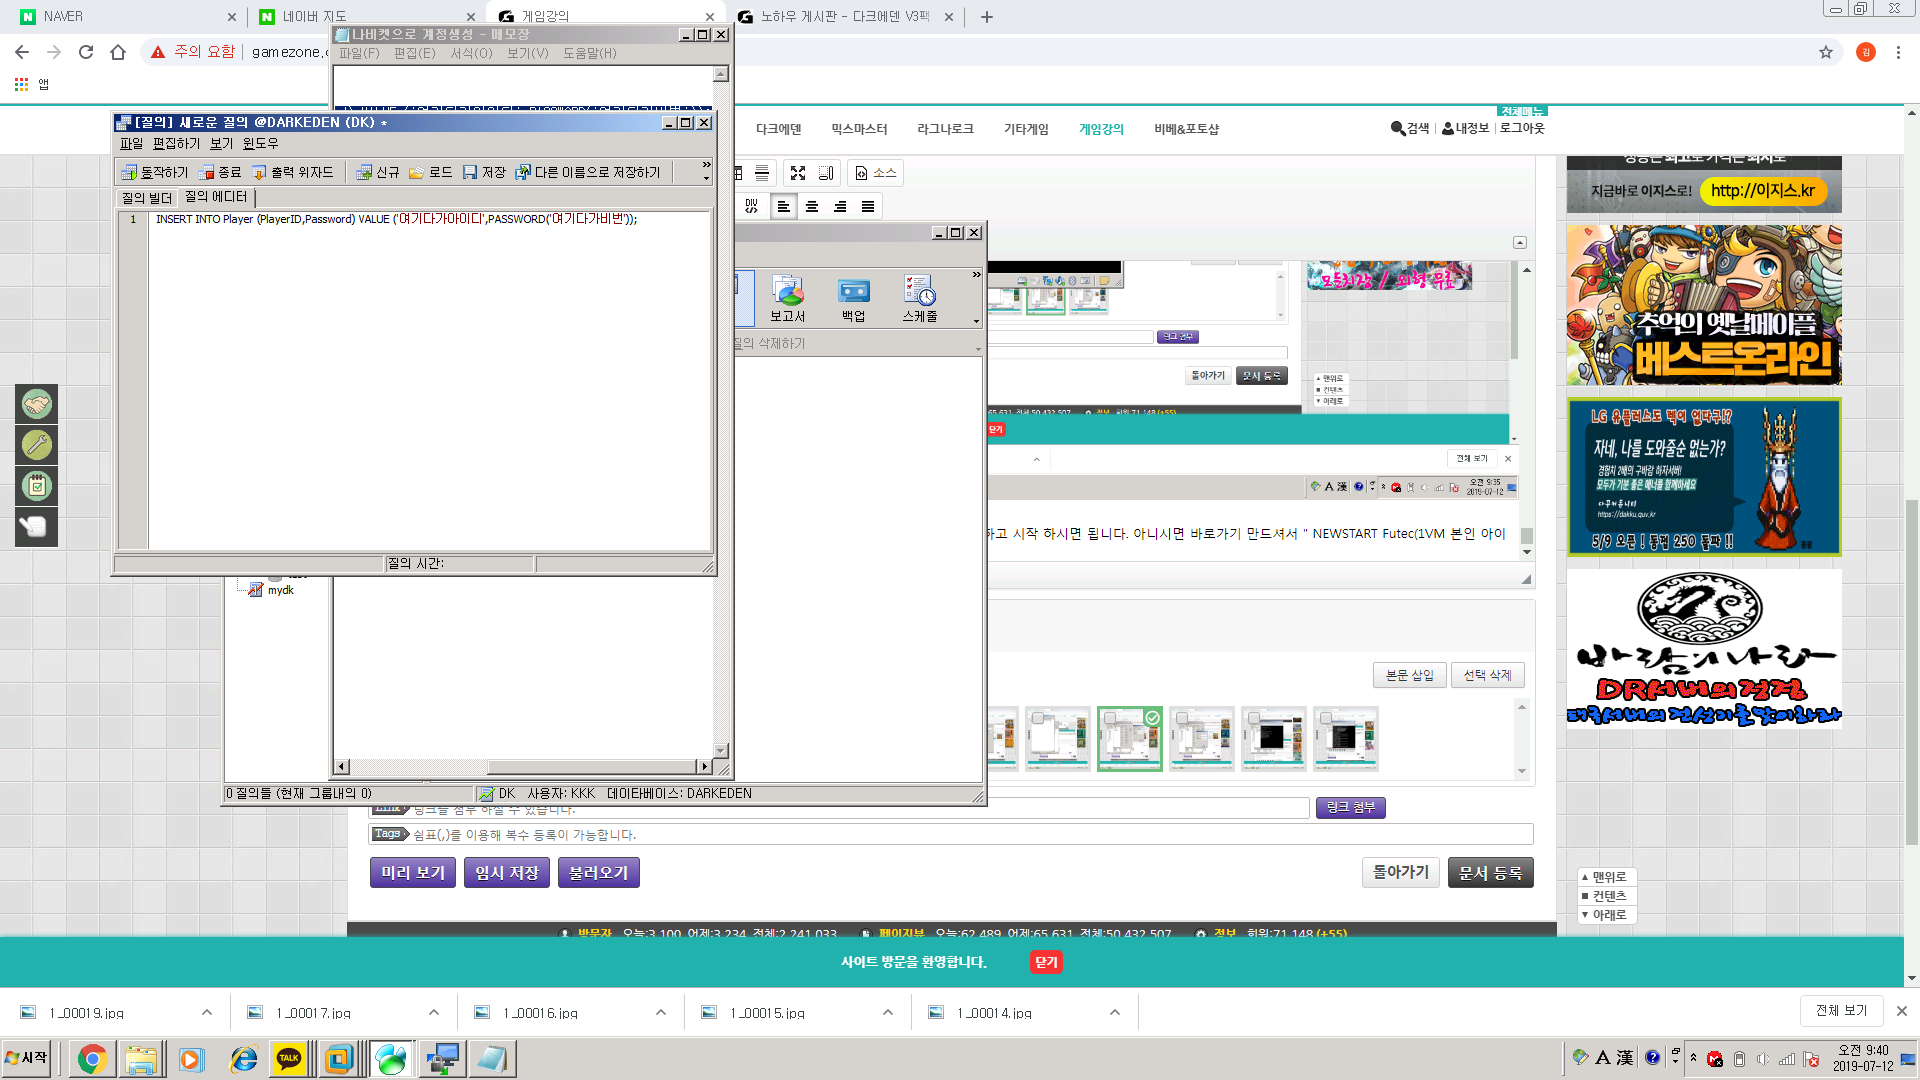Viewport: 1920px width, 1080px height.
Task: Load a query file with 로드
Action: click(x=430, y=172)
